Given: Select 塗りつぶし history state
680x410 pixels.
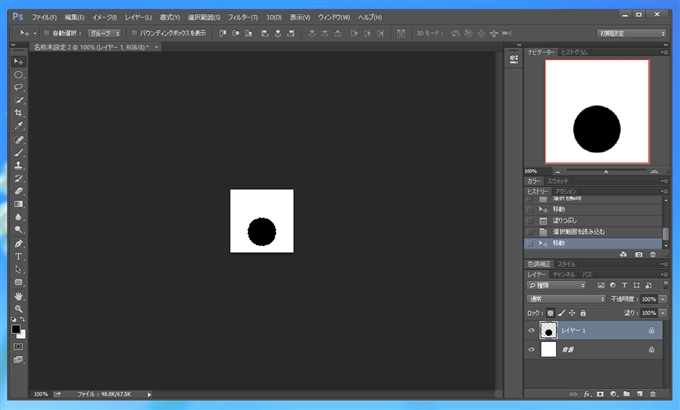Looking at the screenshot, I should (x=593, y=220).
